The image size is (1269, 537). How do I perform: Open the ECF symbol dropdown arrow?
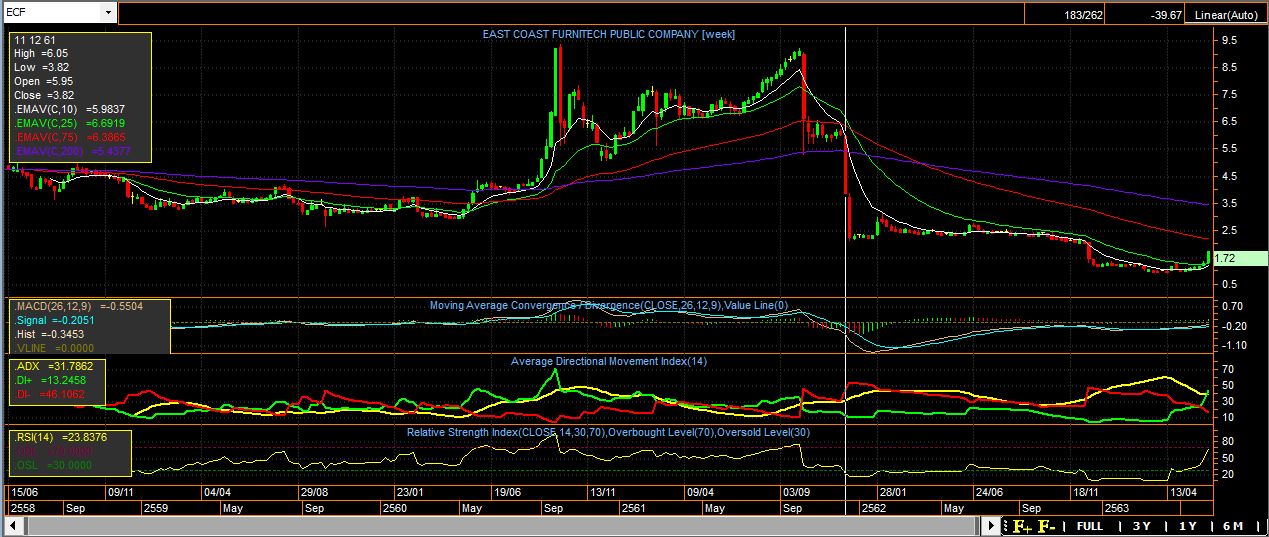click(x=108, y=13)
